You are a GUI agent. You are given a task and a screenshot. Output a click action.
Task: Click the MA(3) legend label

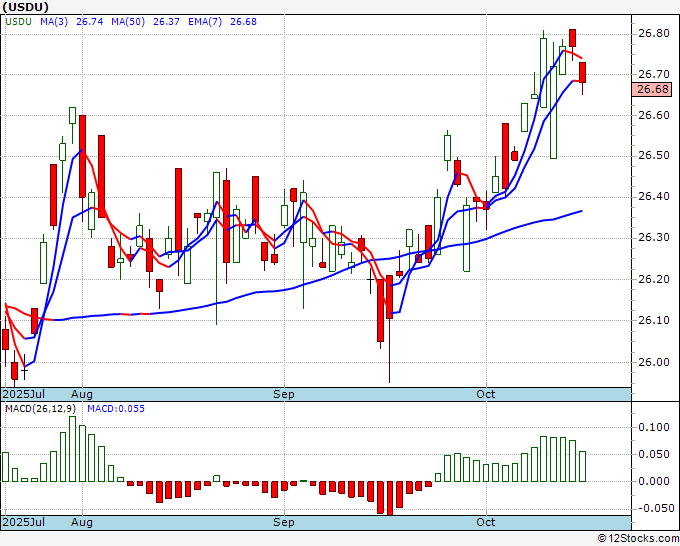pyautogui.click(x=54, y=22)
